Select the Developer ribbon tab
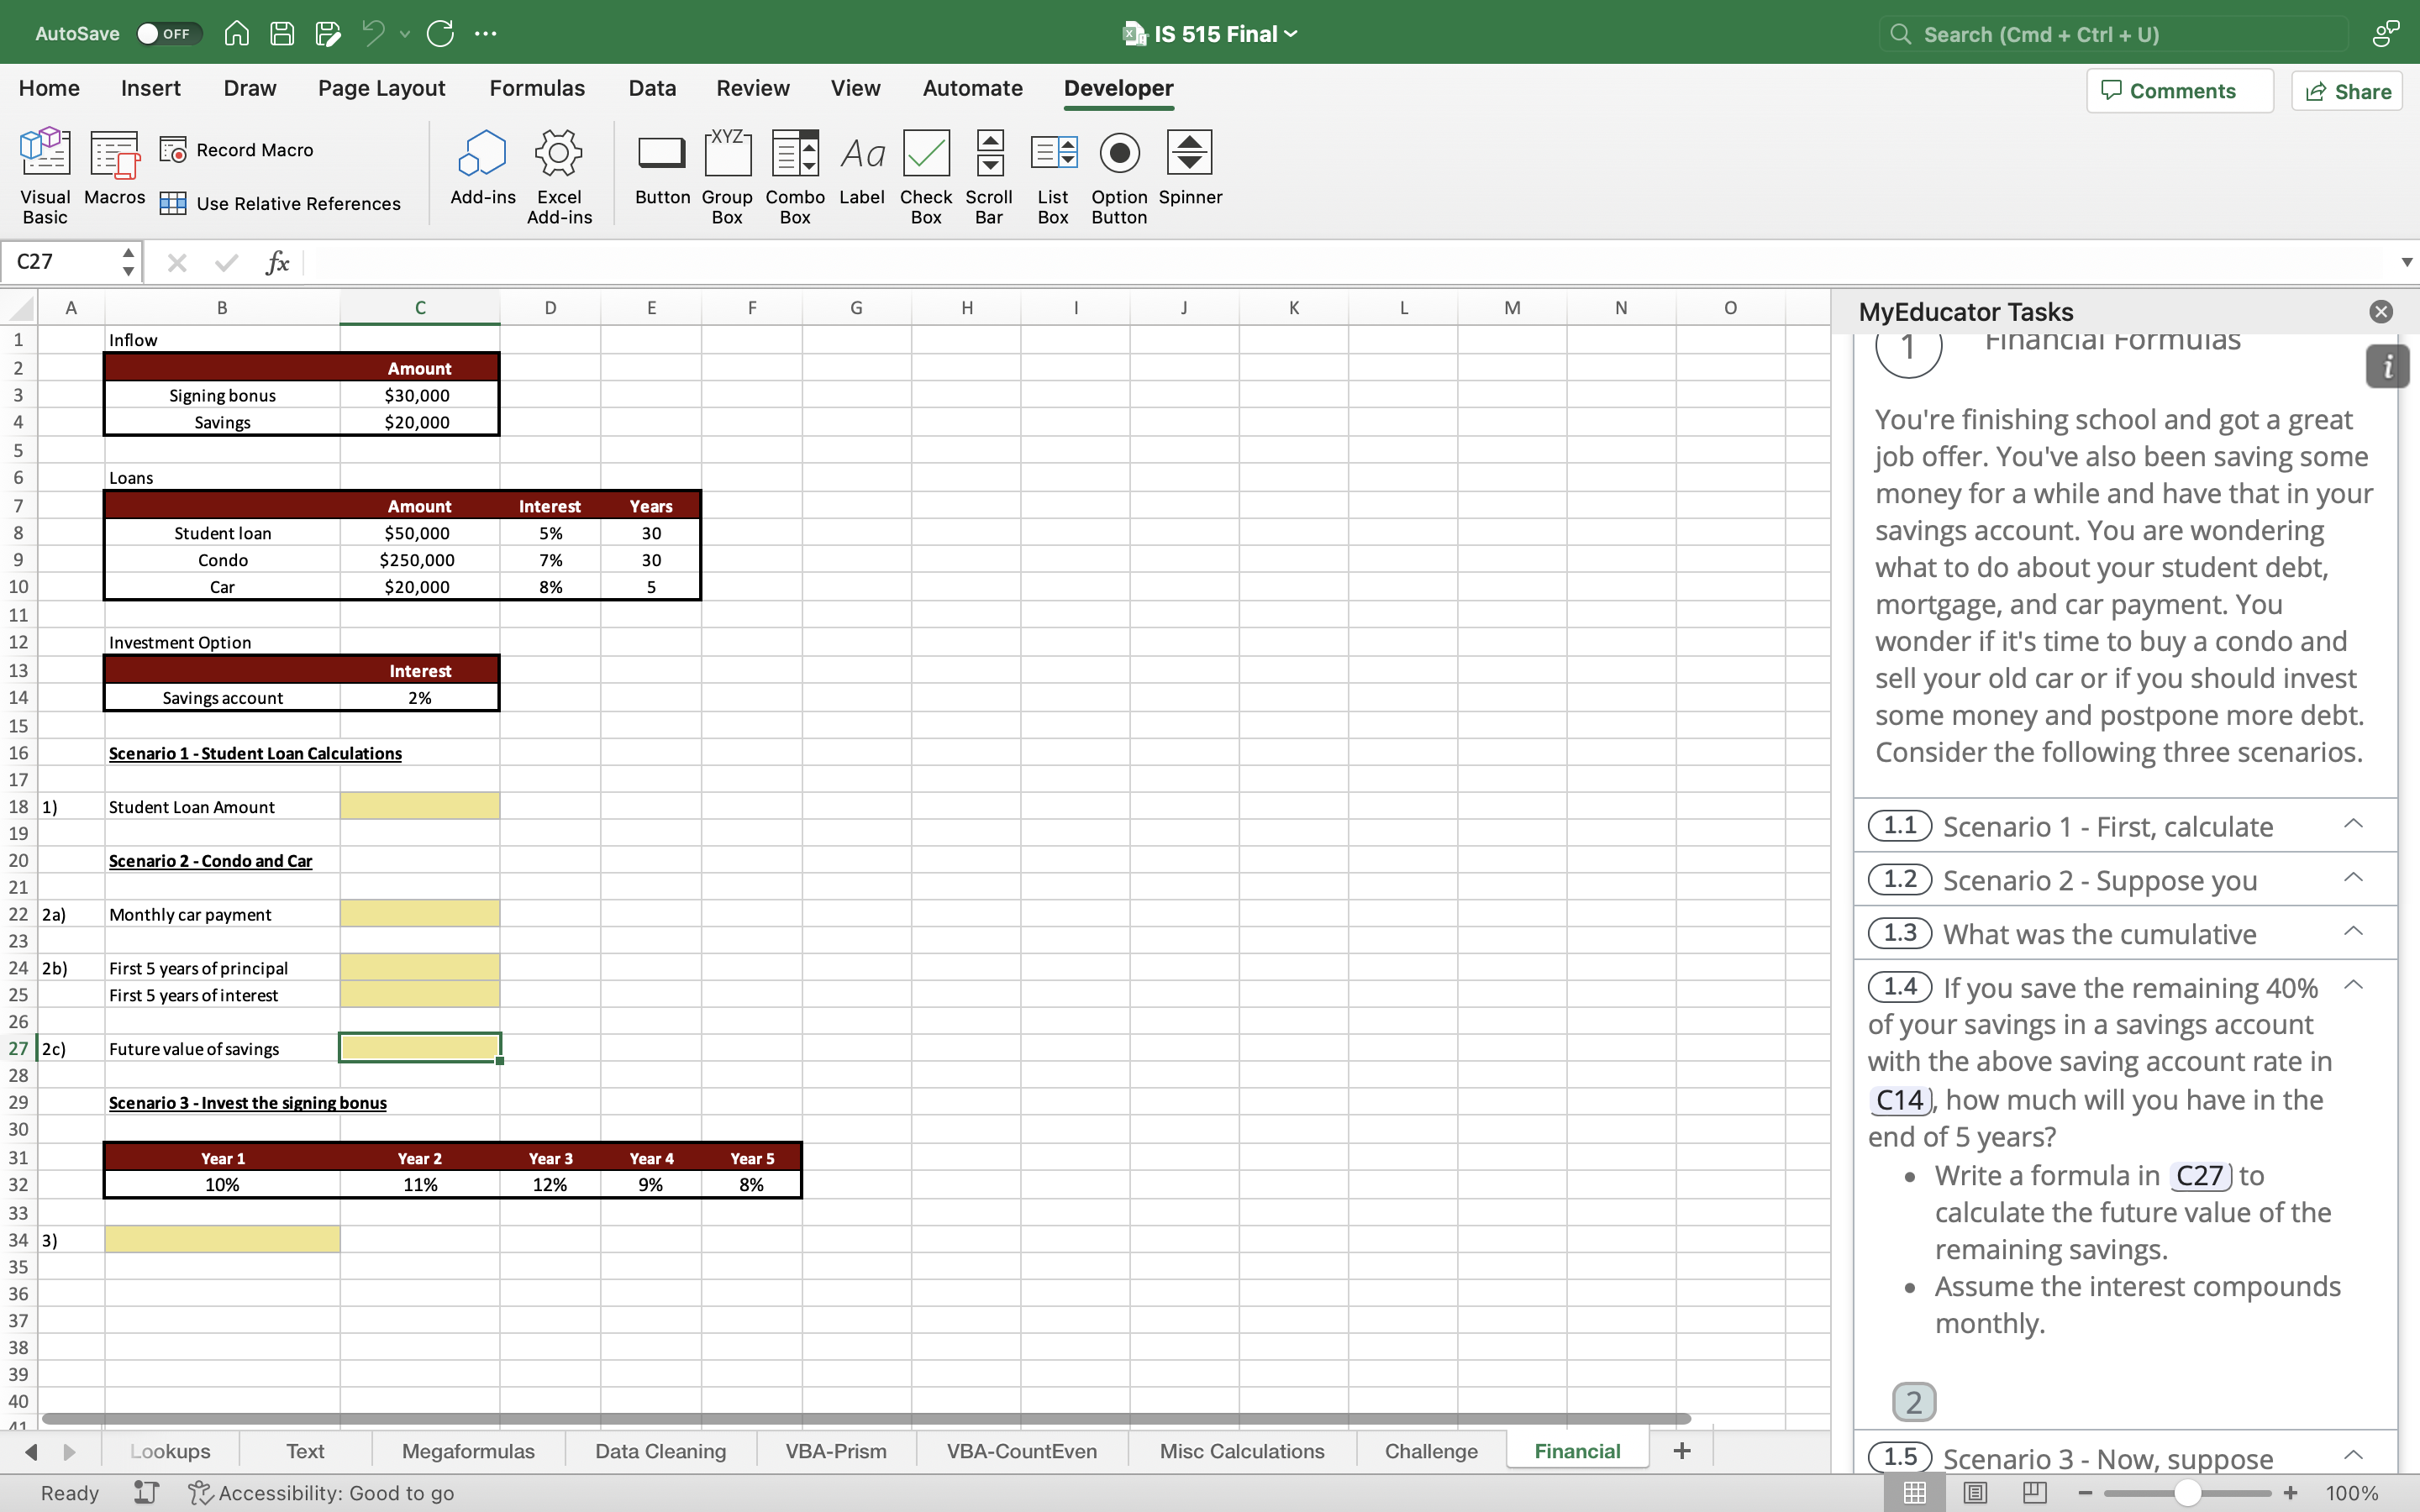 pos(1118,87)
